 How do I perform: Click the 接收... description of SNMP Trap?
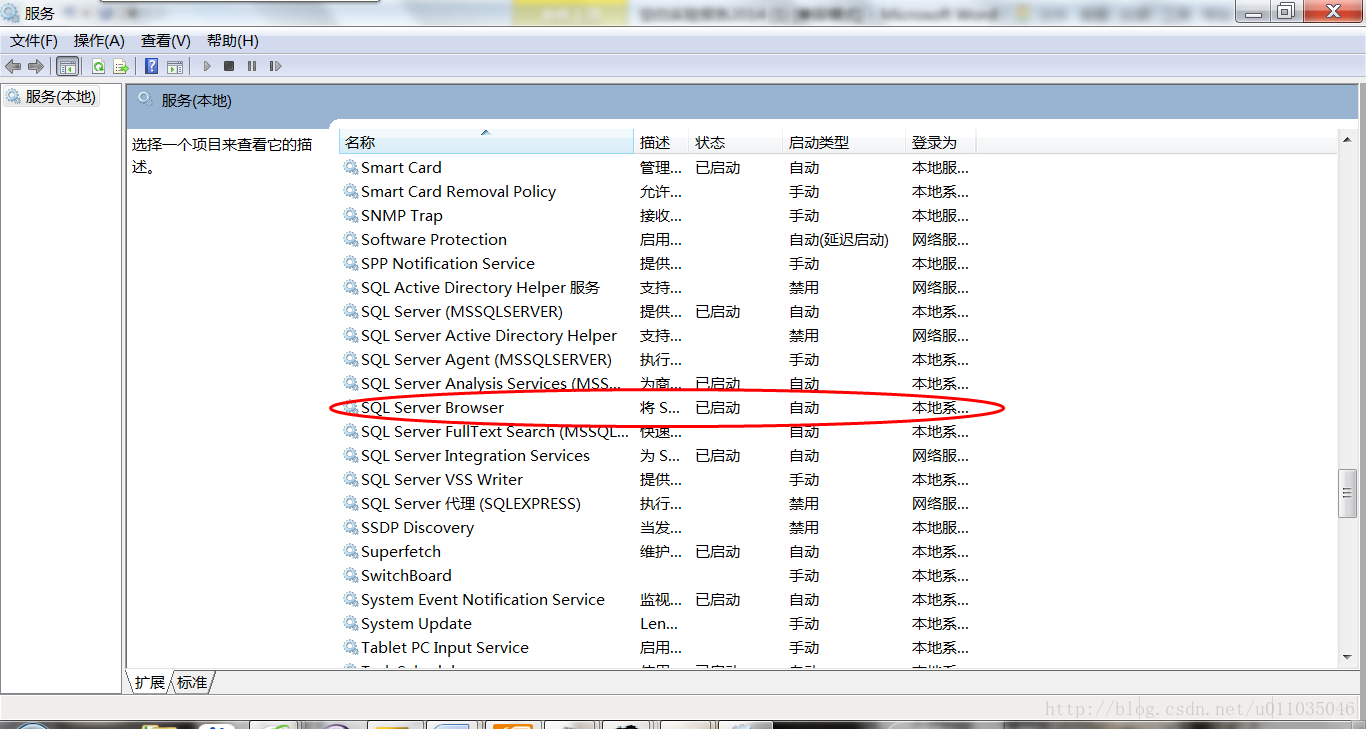[661, 216]
